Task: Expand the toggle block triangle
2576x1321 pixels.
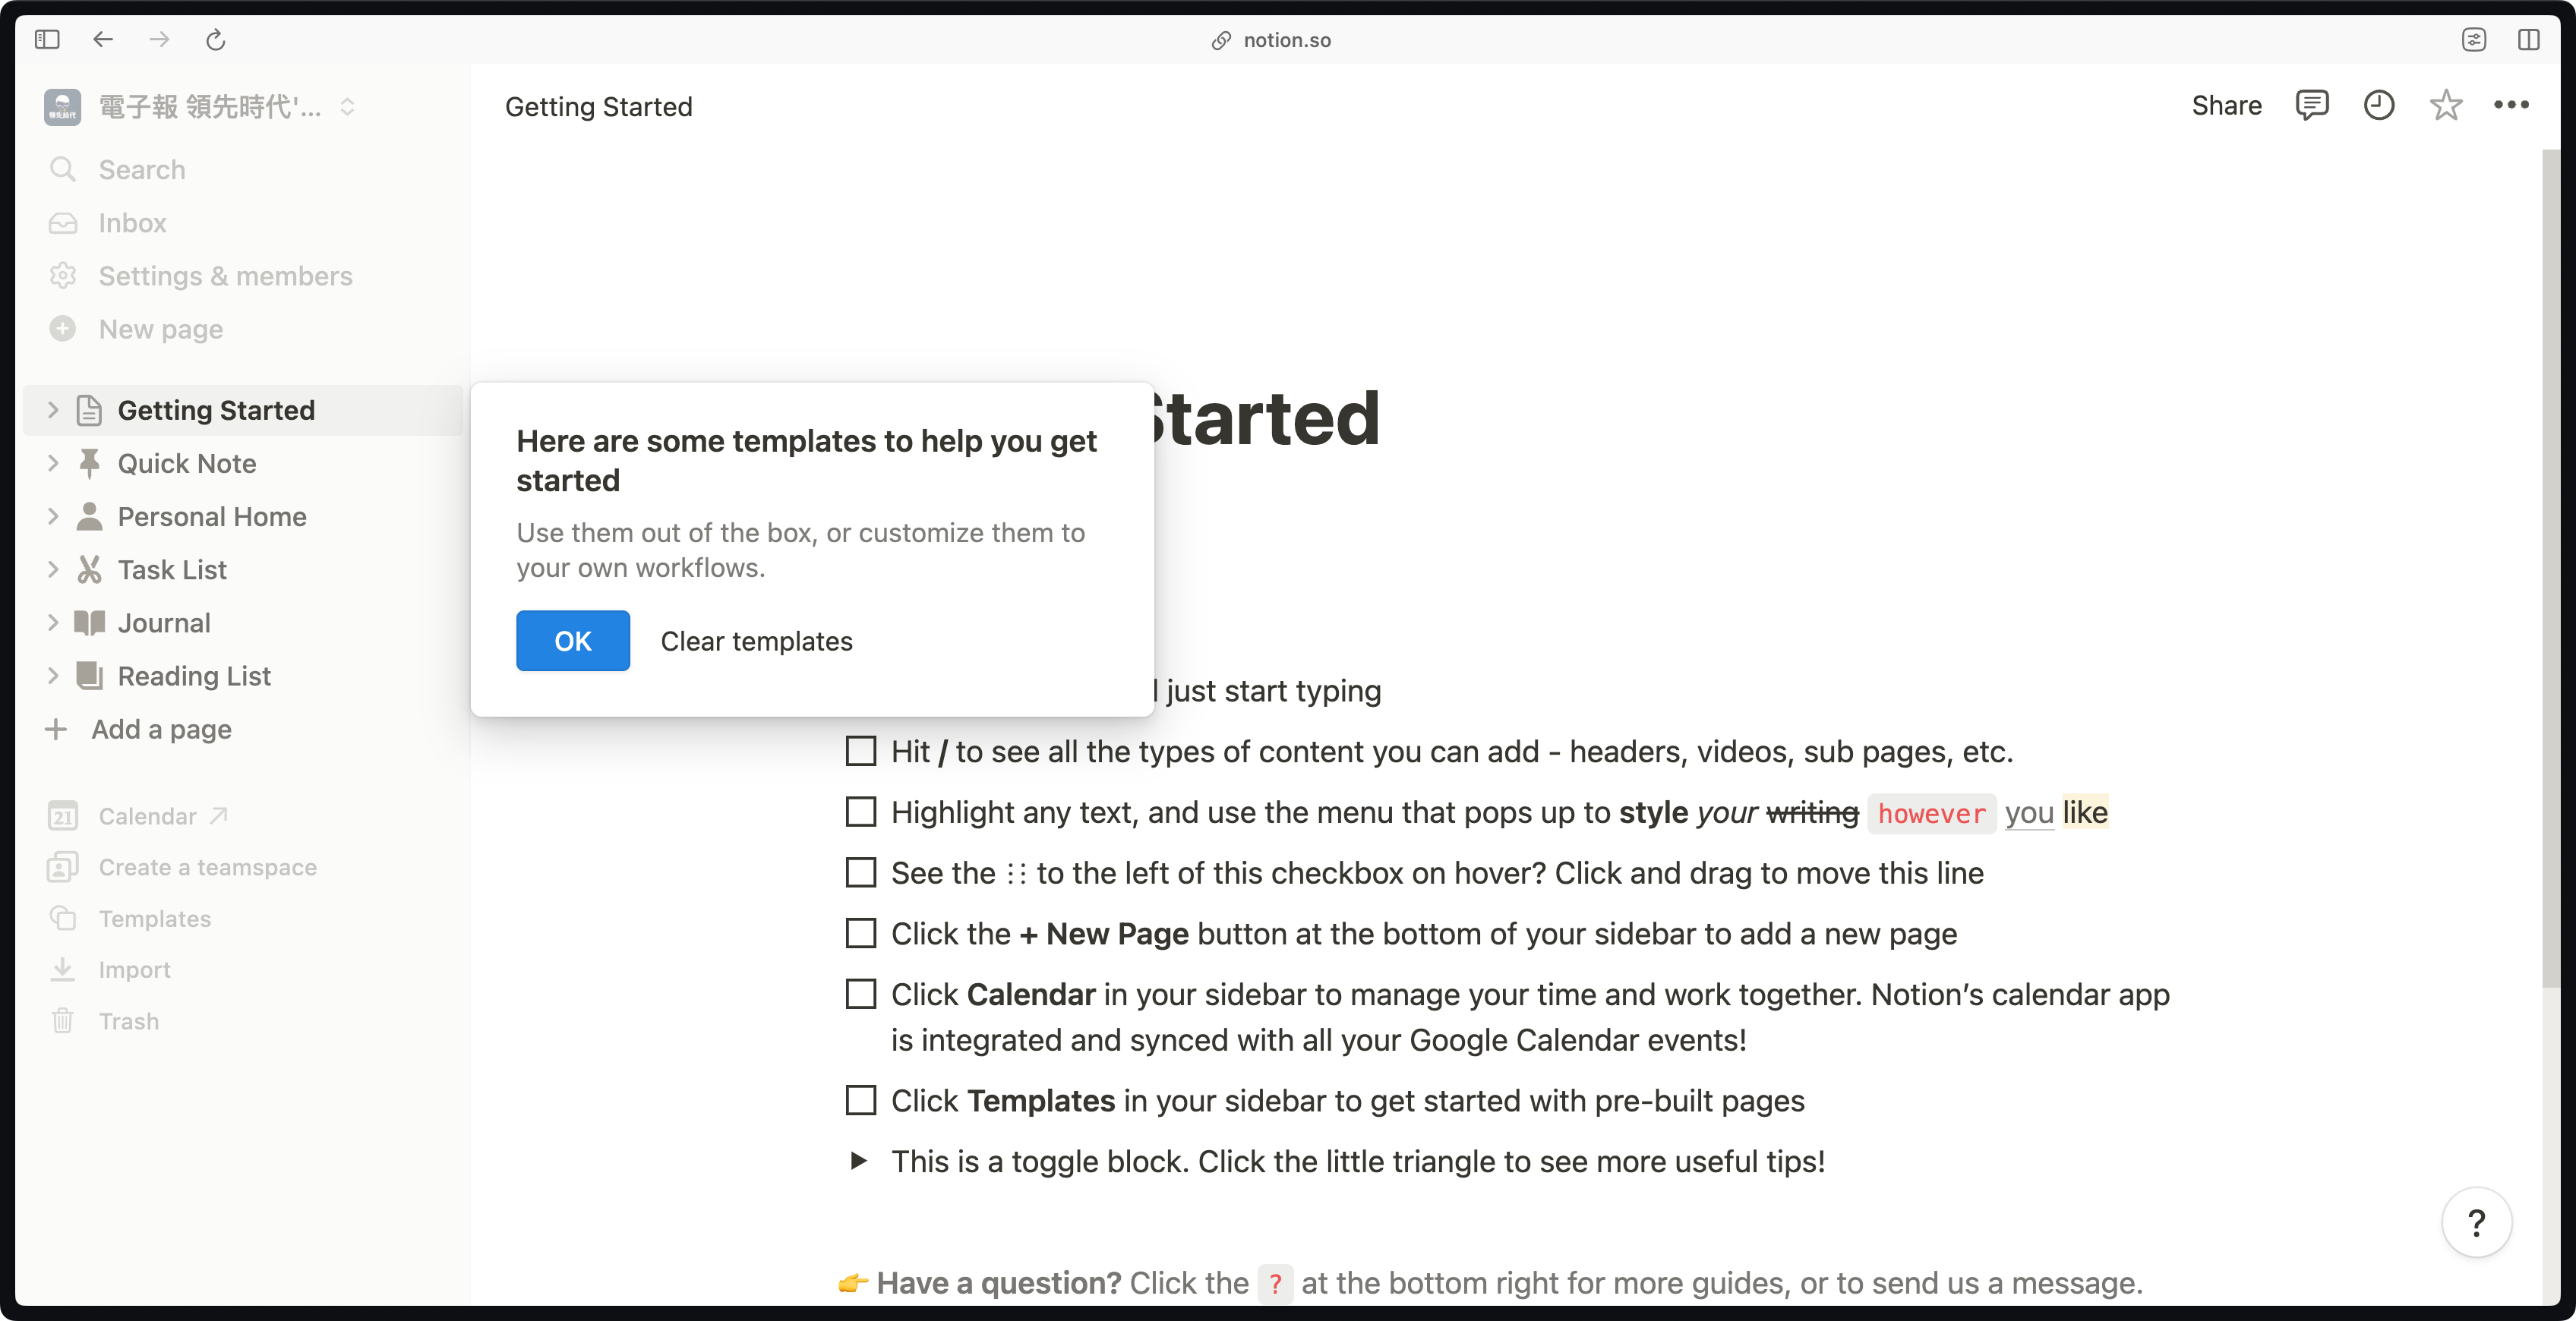Action: (858, 1161)
